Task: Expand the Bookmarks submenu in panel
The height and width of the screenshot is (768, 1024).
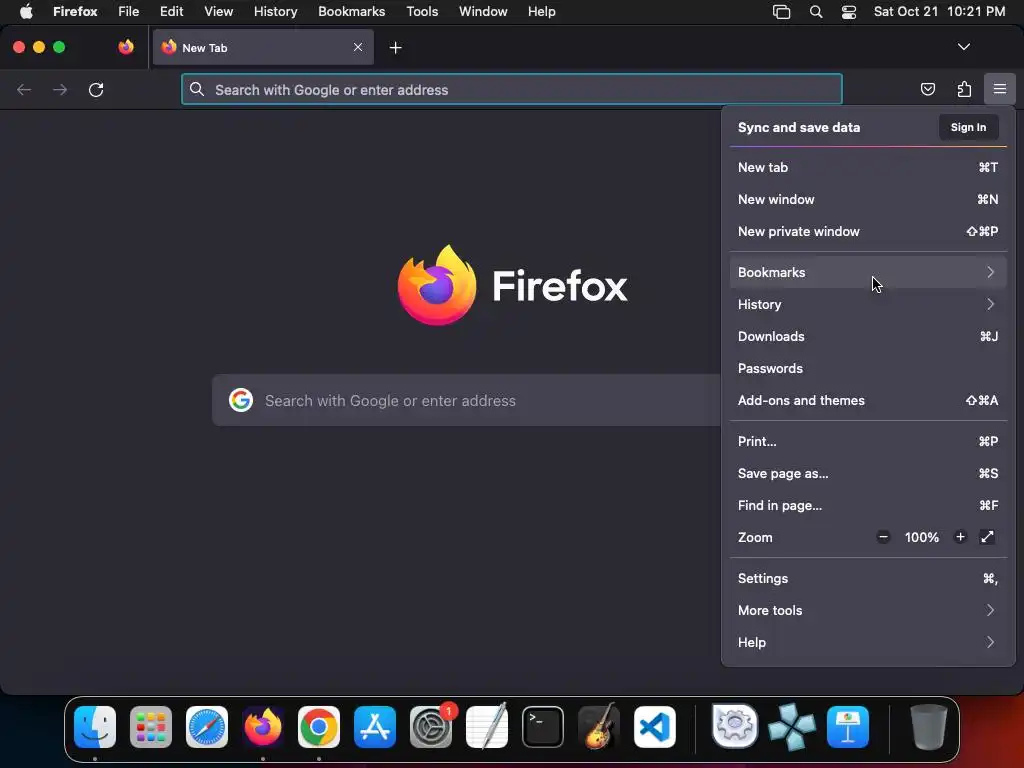Action: click(868, 272)
